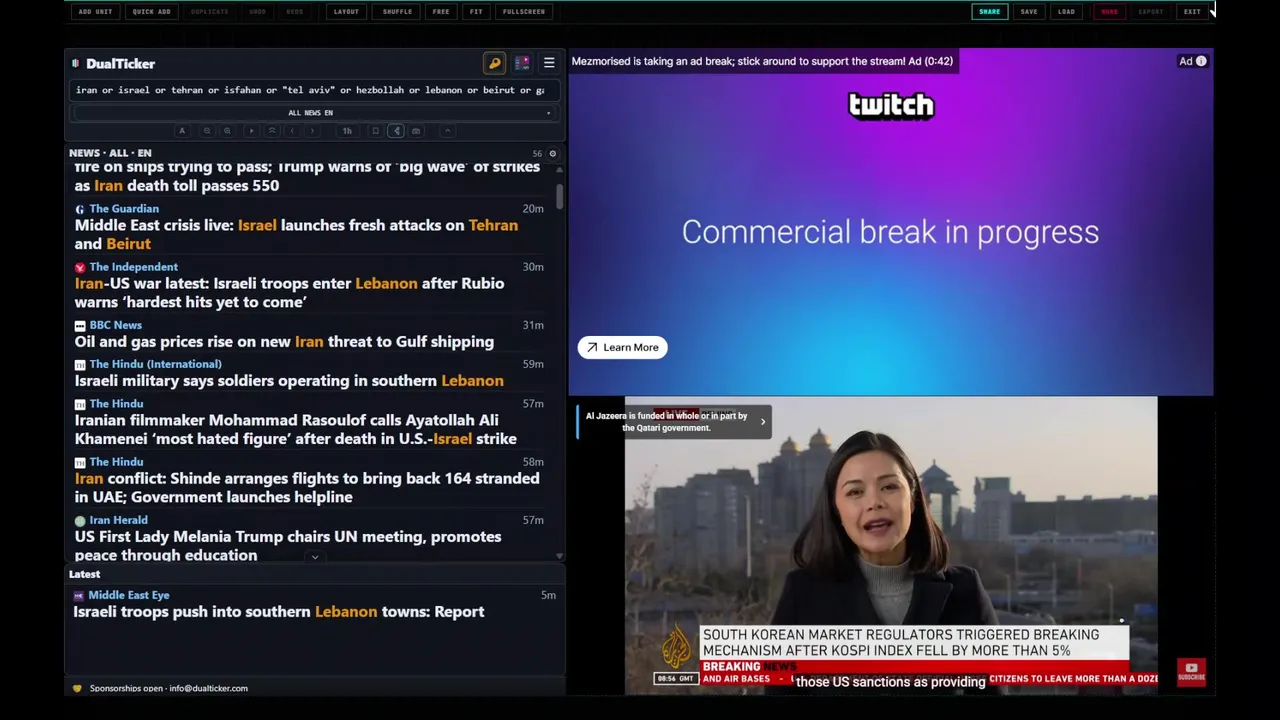Click the DualTicker logo icon

75,63
